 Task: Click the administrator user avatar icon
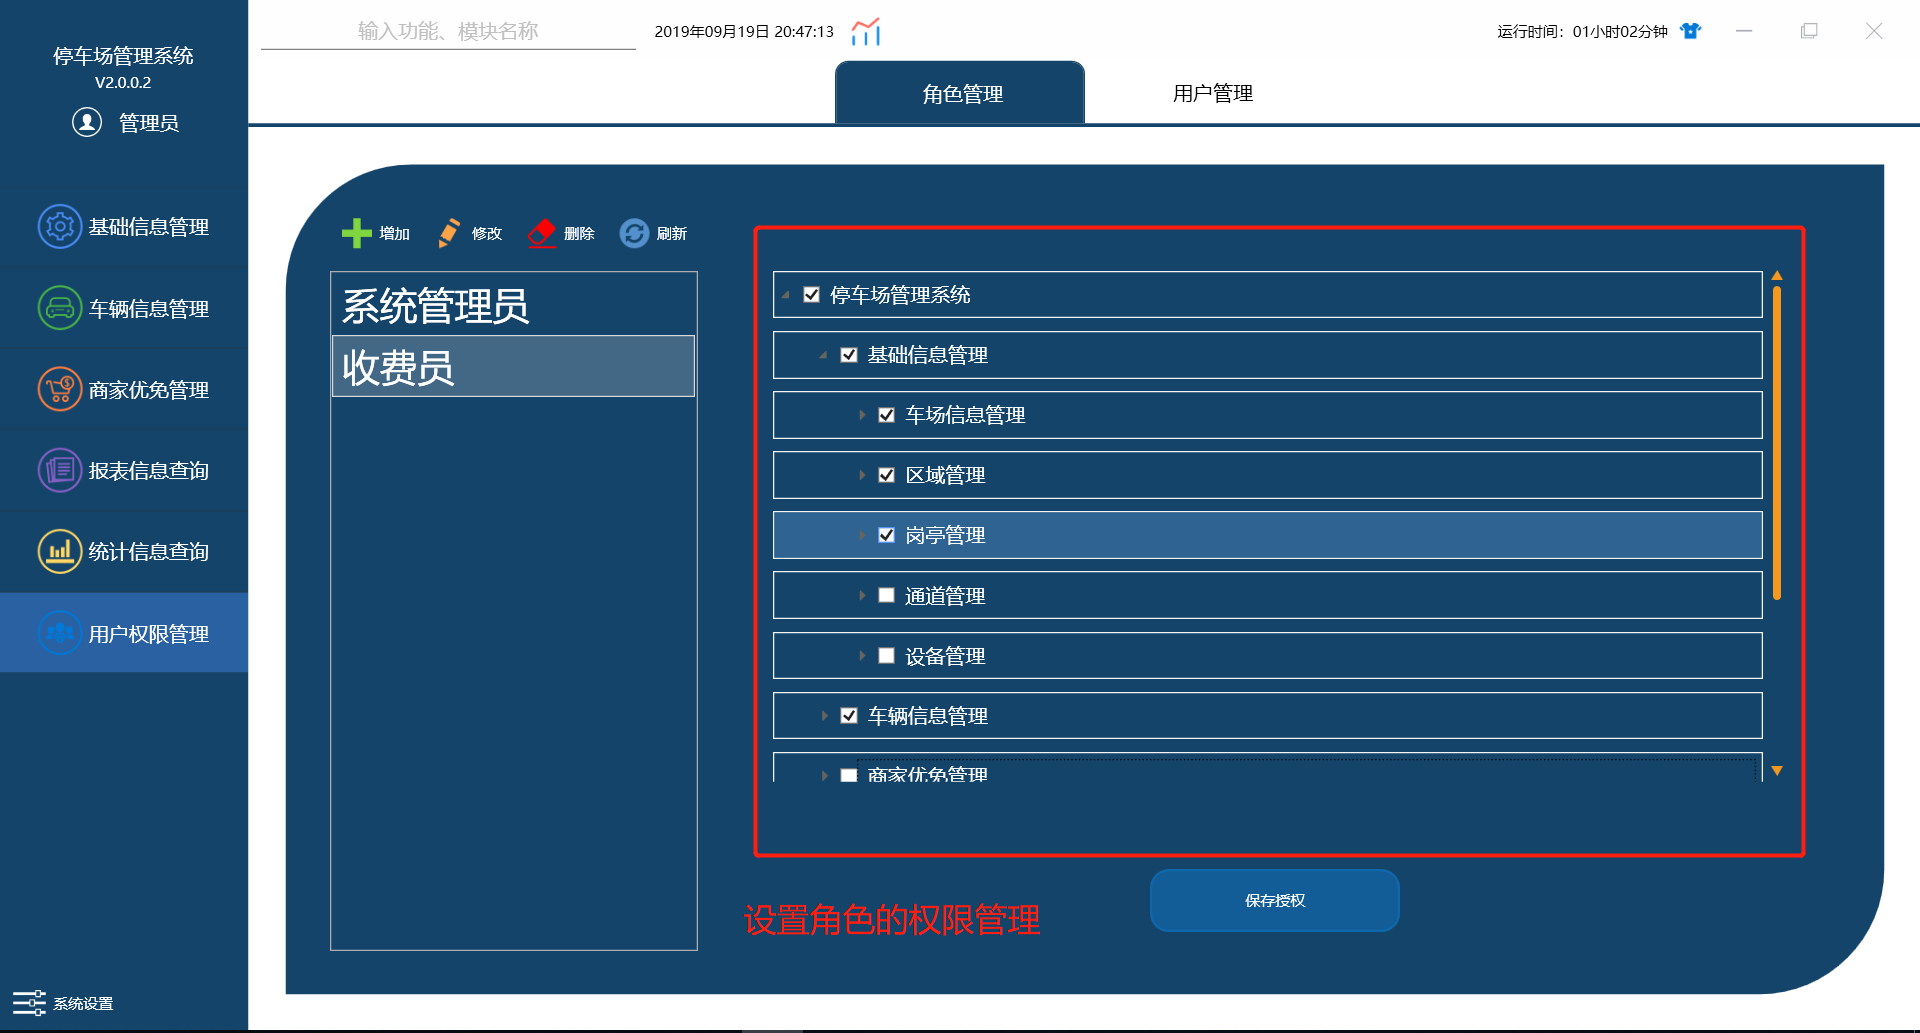click(x=87, y=122)
